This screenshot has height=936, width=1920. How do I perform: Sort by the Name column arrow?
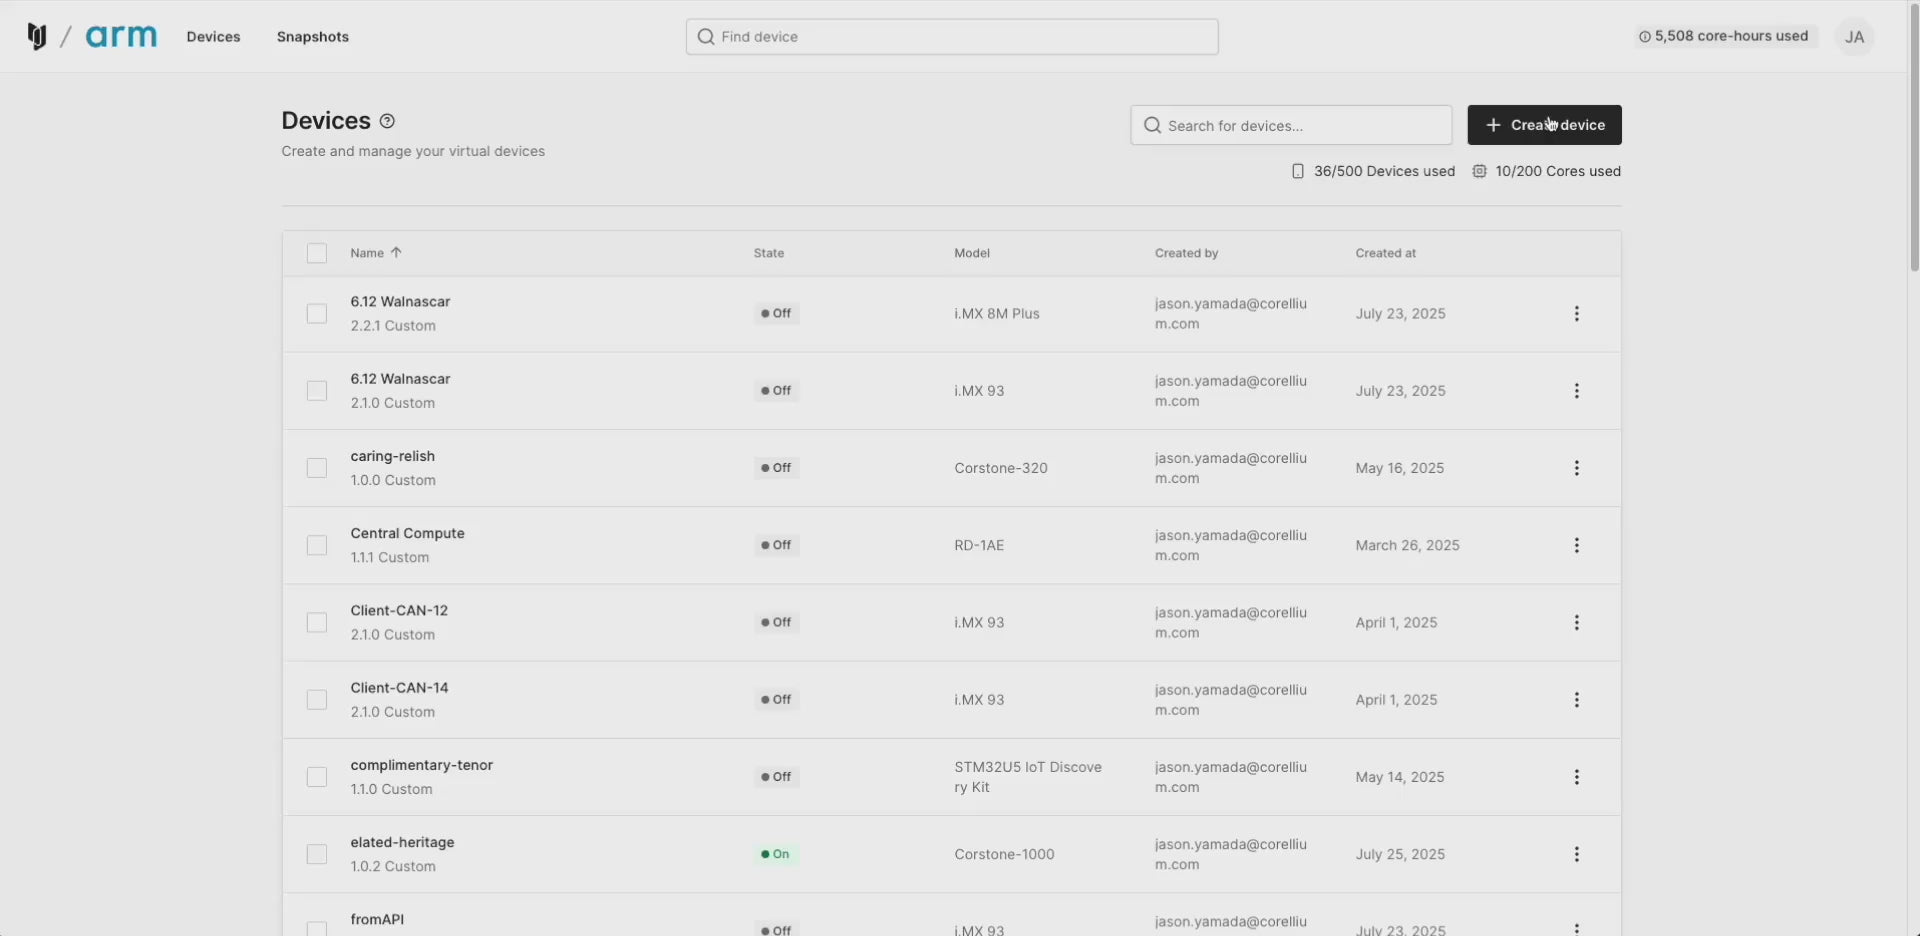[x=396, y=253]
